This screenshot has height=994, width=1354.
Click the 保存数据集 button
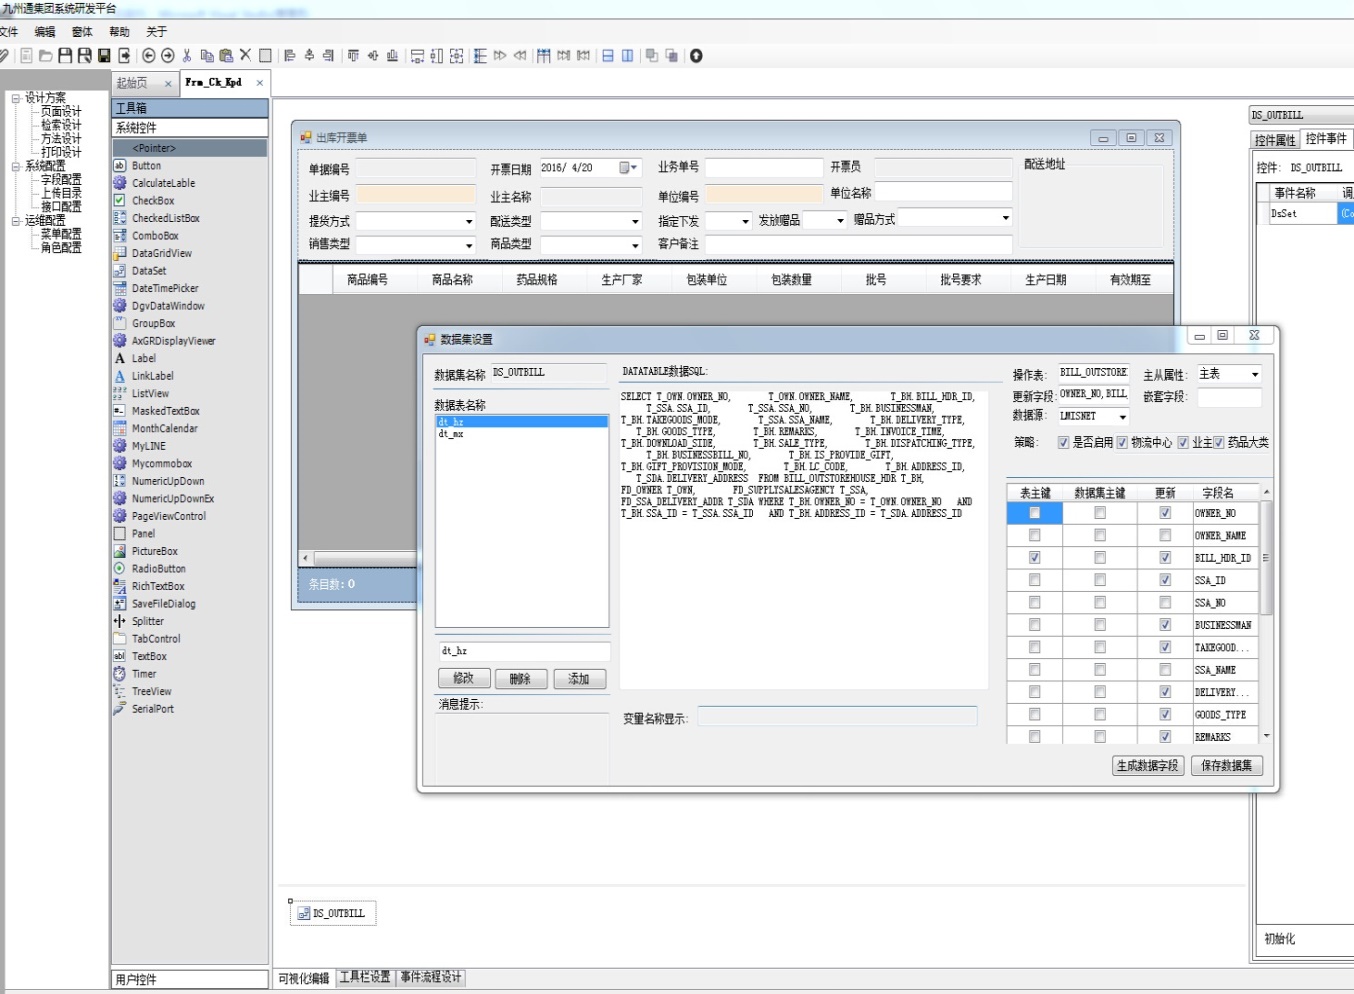pyautogui.click(x=1227, y=766)
